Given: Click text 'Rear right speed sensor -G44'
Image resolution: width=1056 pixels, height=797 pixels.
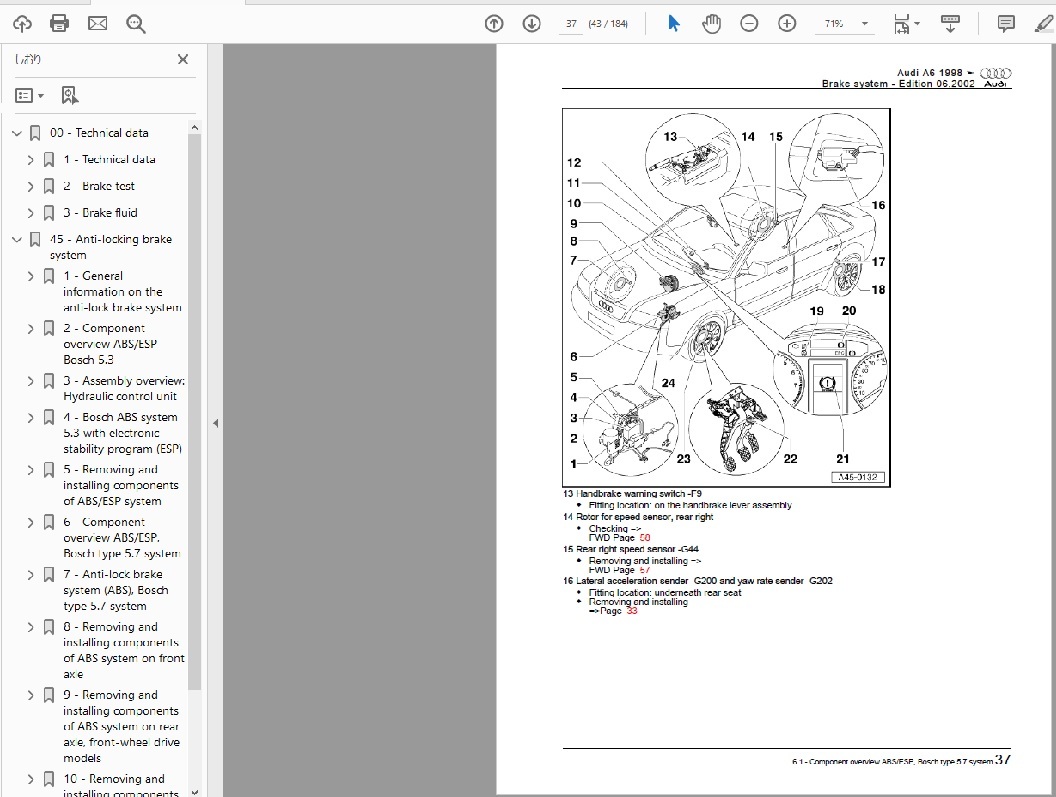Looking at the screenshot, I should pyautogui.click(x=637, y=549).
